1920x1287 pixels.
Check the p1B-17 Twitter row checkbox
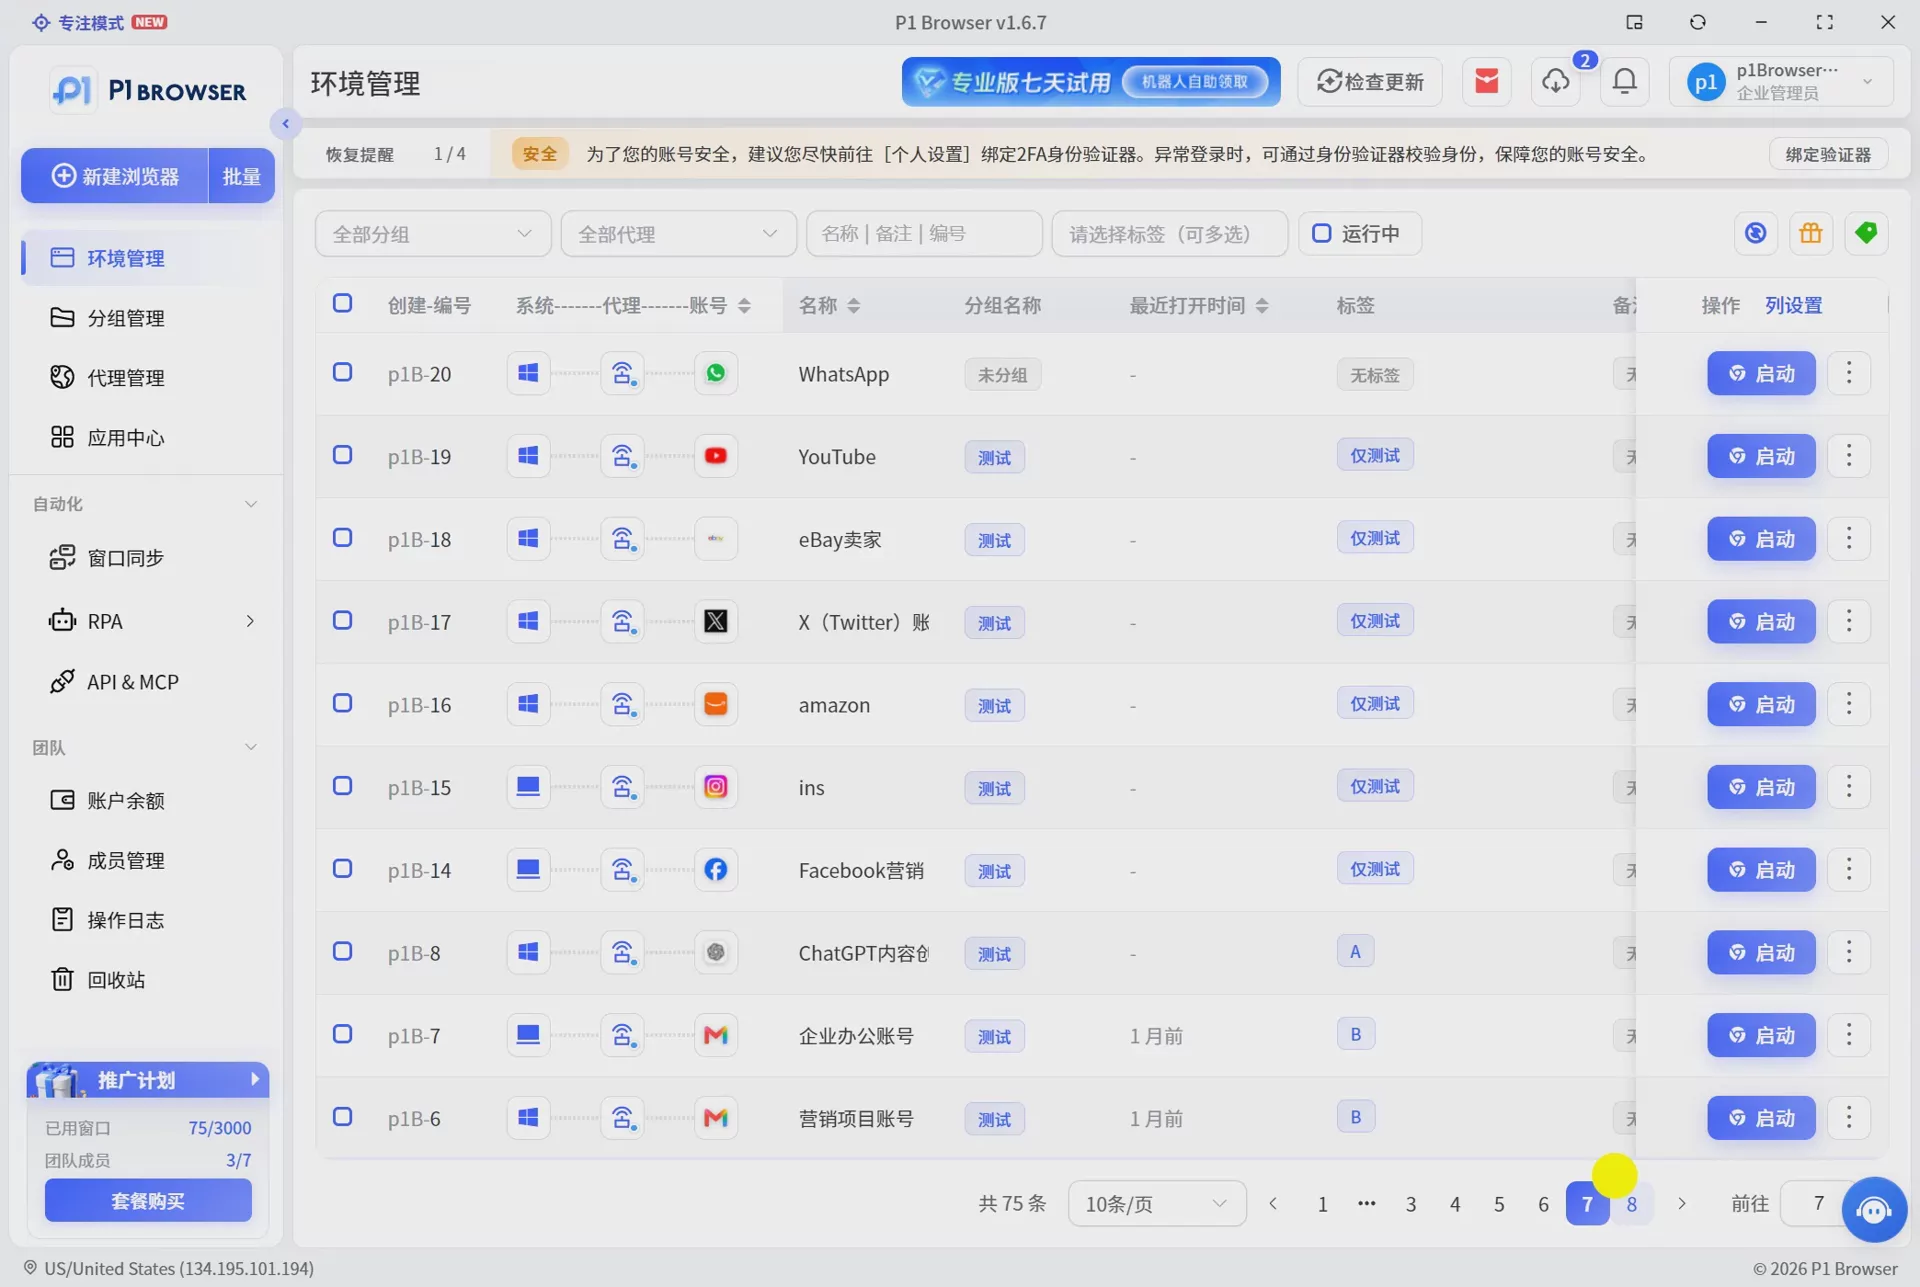coord(342,620)
